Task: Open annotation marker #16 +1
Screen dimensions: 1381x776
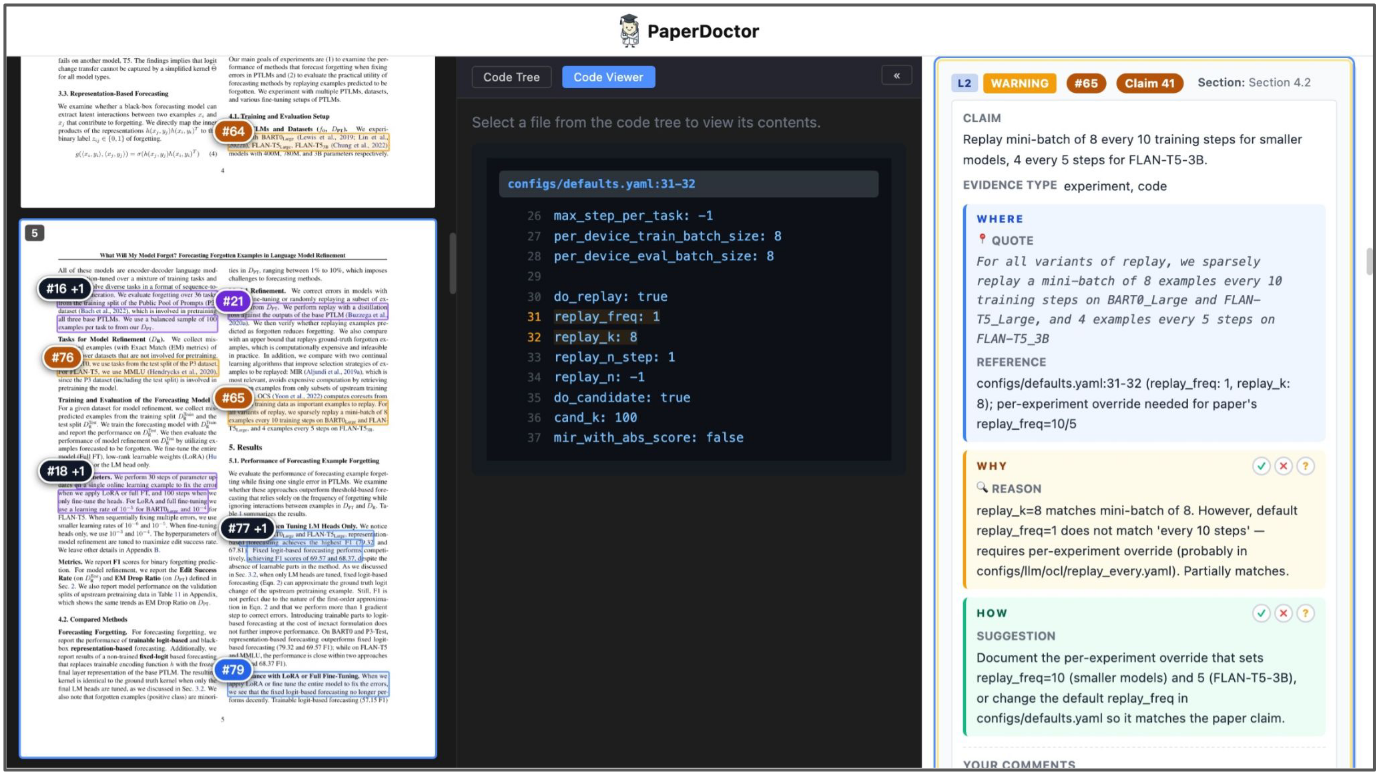Action: tap(66, 290)
